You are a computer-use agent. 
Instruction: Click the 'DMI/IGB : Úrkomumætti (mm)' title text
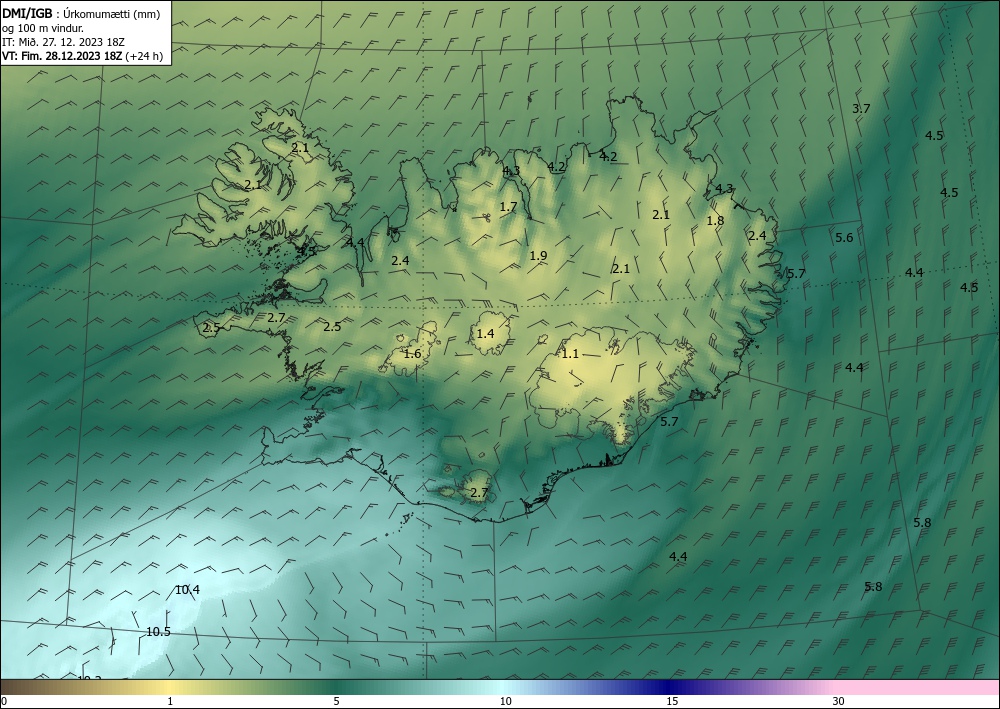[81, 13]
